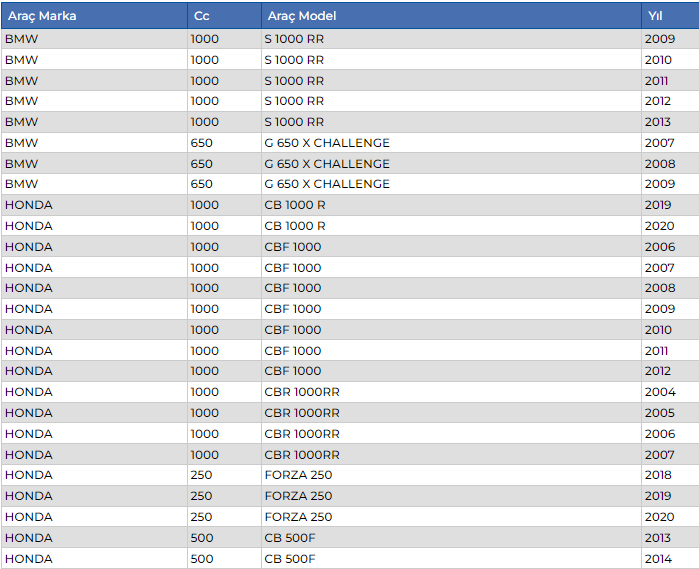Click the Yıl column header

coord(654,16)
